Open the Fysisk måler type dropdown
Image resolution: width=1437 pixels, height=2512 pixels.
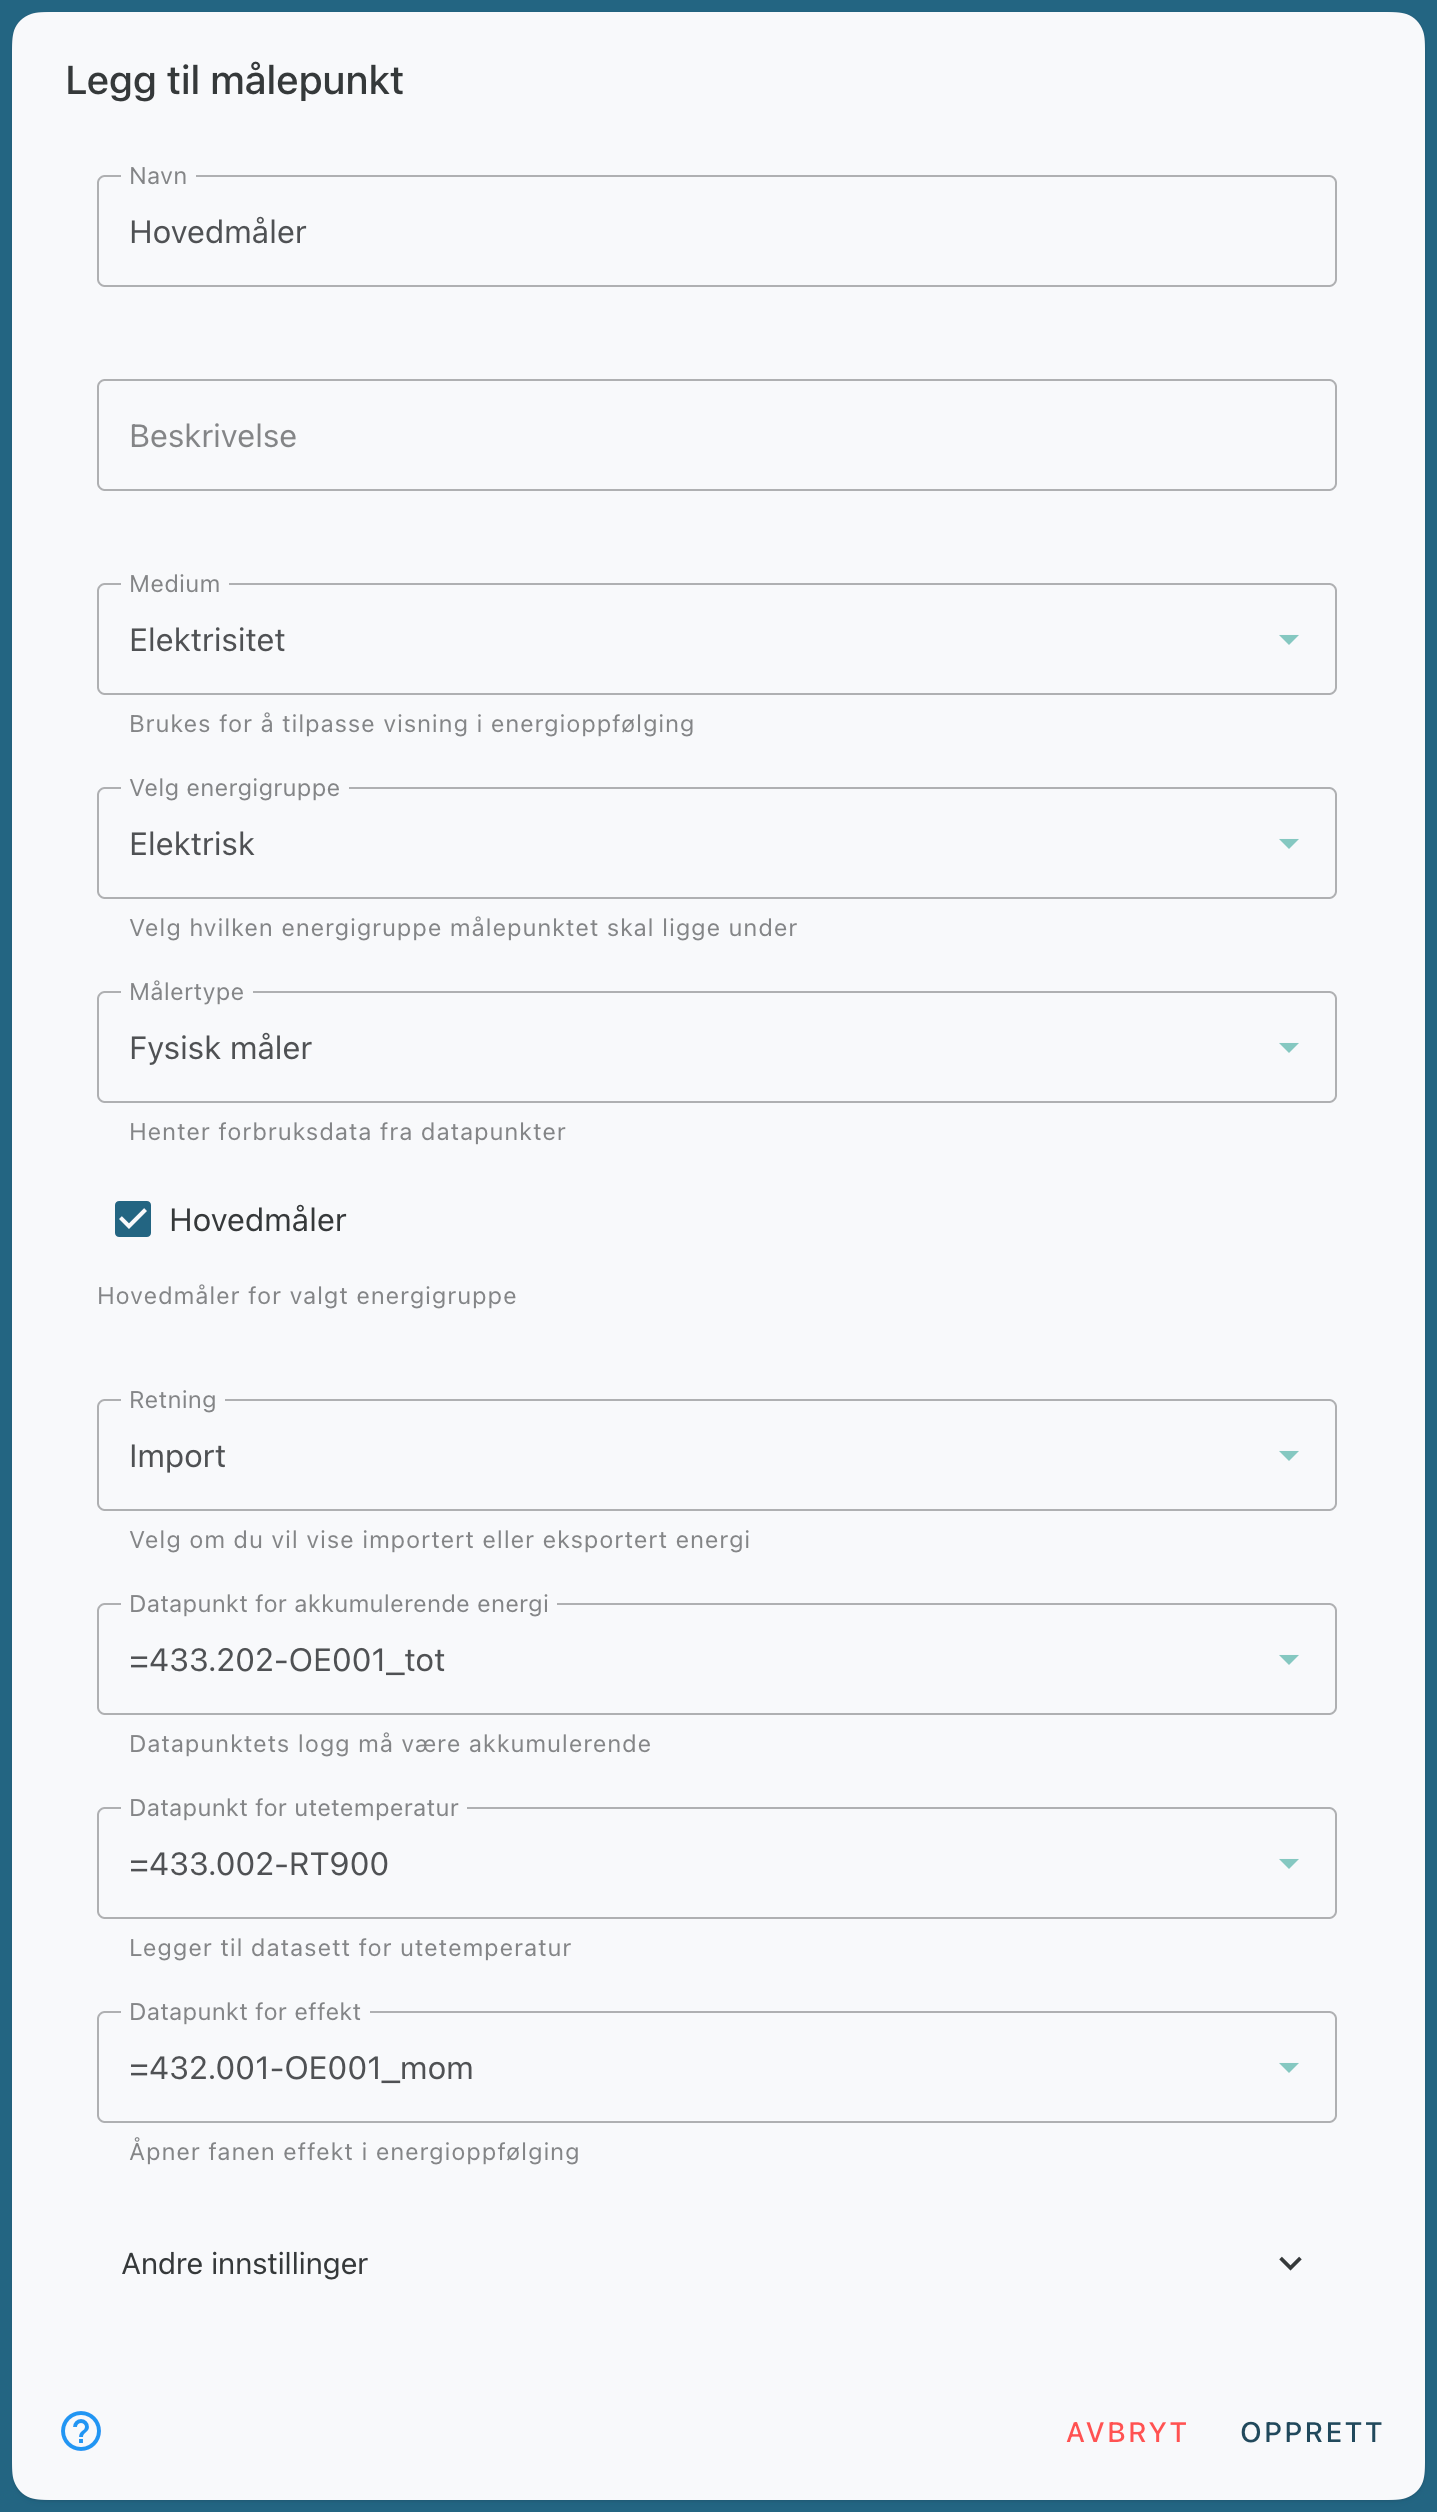click(x=717, y=1047)
